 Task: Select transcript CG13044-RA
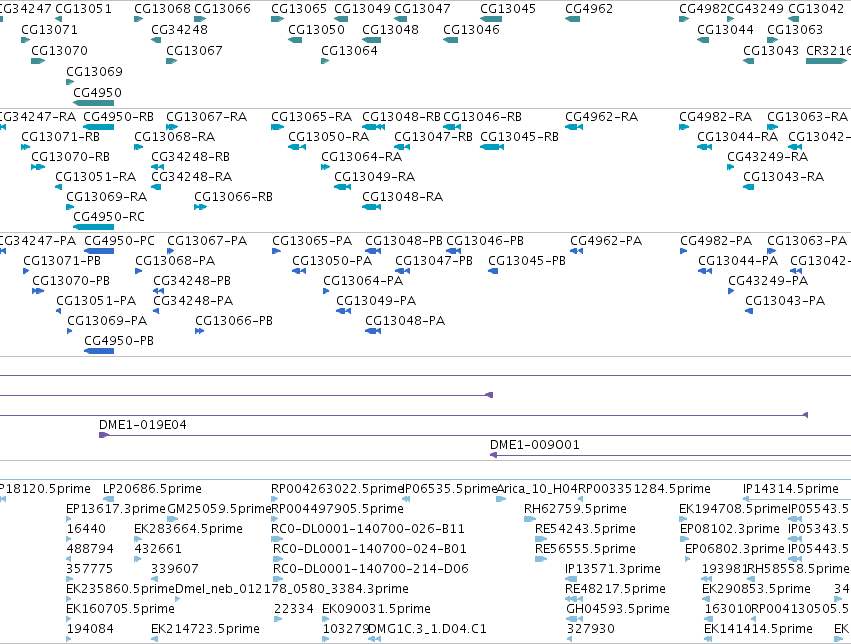pyautogui.click(x=737, y=137)
